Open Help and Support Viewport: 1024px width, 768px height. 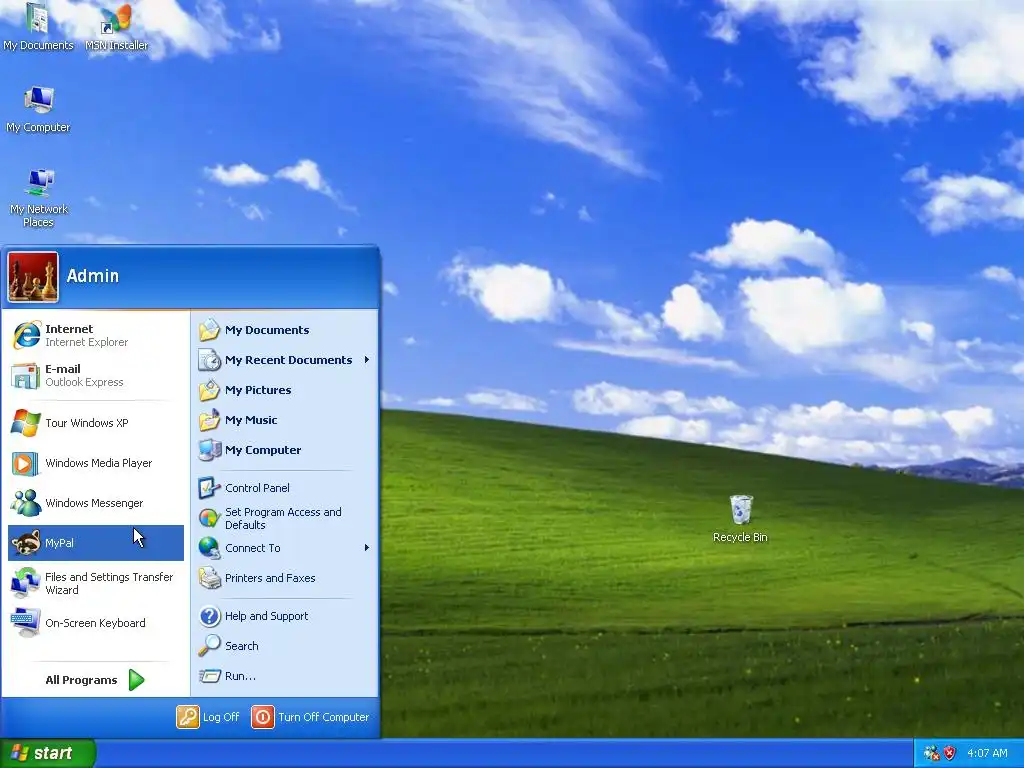[x=285, y=616]
